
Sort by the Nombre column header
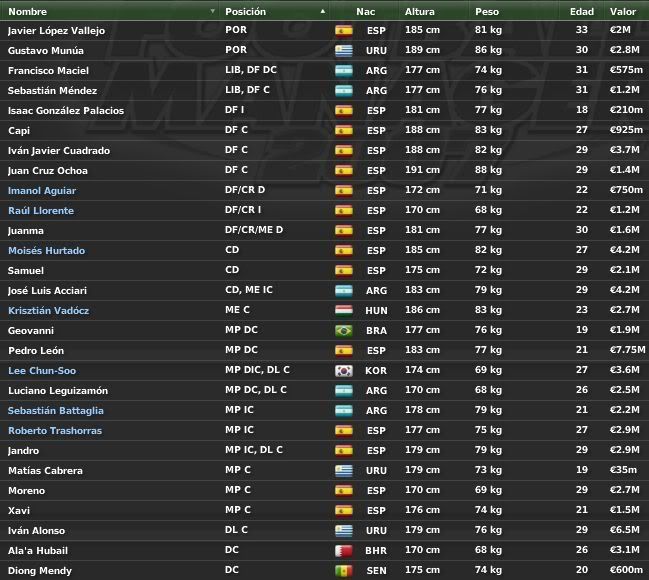(27, 12)
